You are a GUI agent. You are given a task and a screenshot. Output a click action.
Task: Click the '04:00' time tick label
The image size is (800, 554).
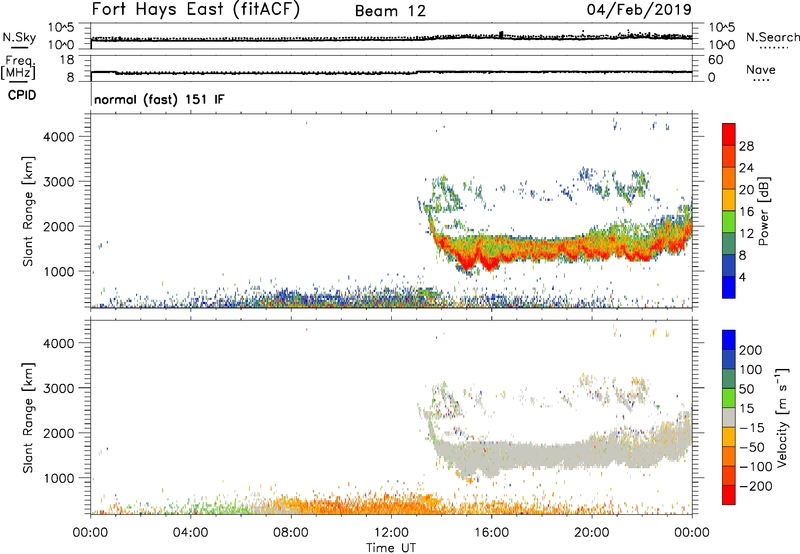[190, 533]
